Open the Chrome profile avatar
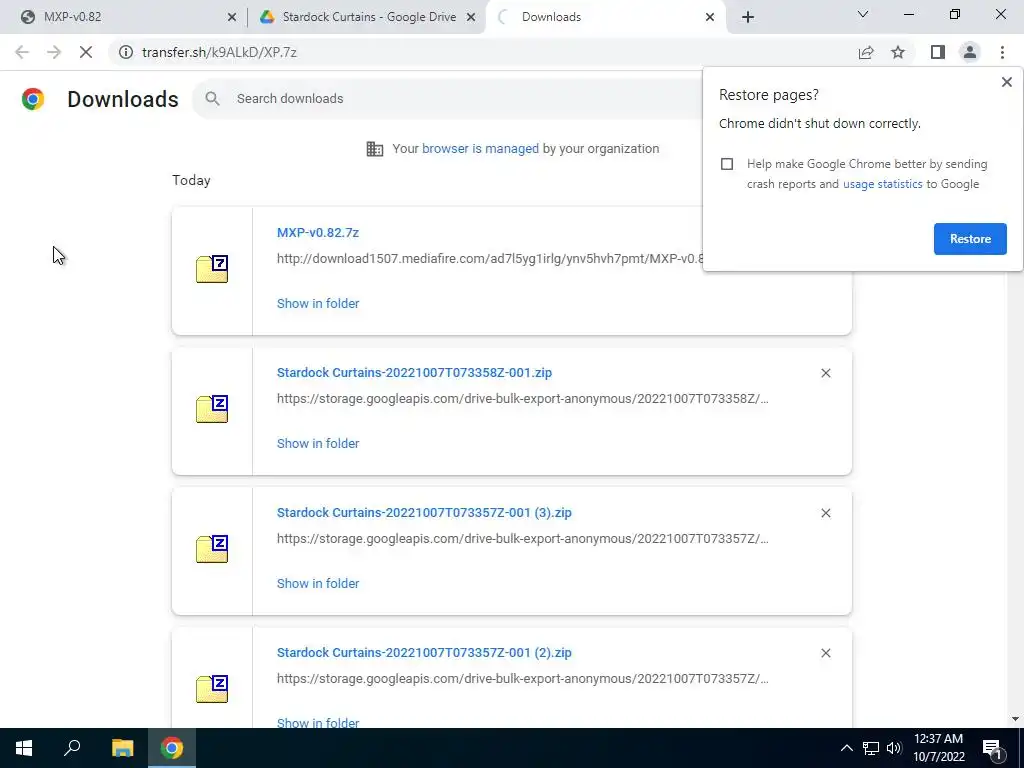Image resolution: width=1024 pixels, height=768 pixels. tap(970, 52)
